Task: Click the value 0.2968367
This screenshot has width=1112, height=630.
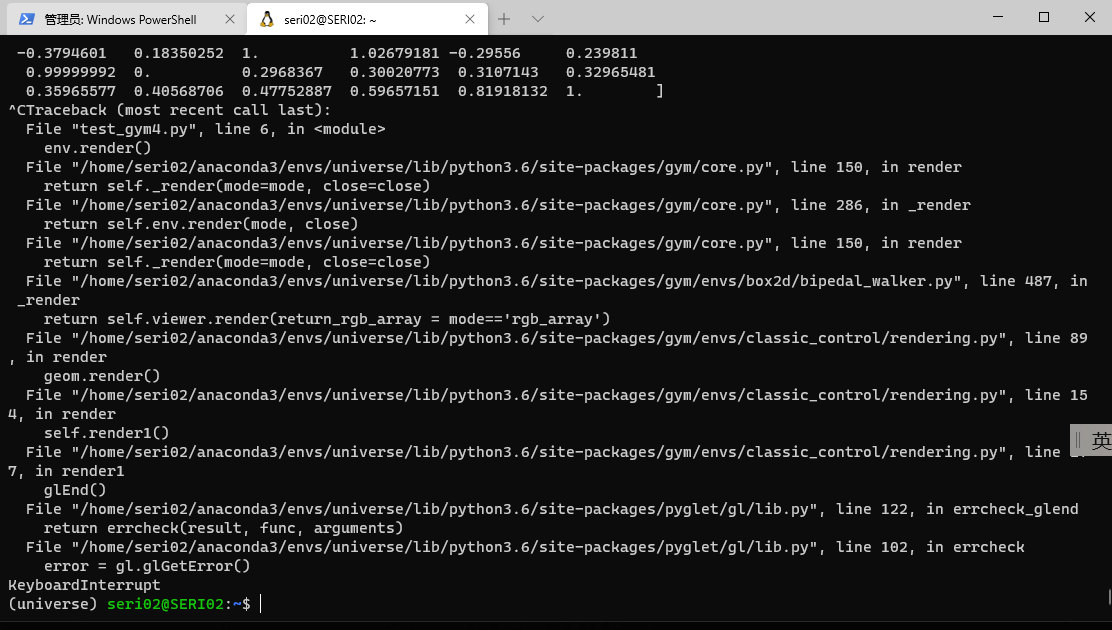Action: [x=282, y=72]
